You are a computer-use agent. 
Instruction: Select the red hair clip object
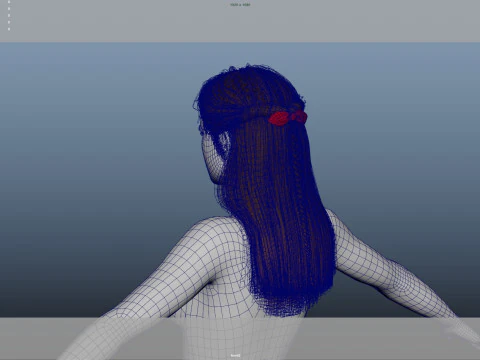click(x=287, y=118)
